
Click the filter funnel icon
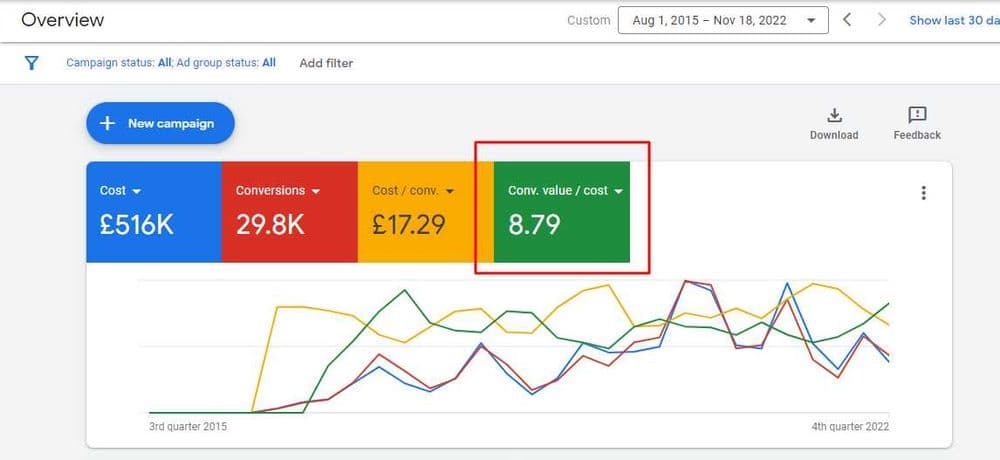[x=31, y=63]
